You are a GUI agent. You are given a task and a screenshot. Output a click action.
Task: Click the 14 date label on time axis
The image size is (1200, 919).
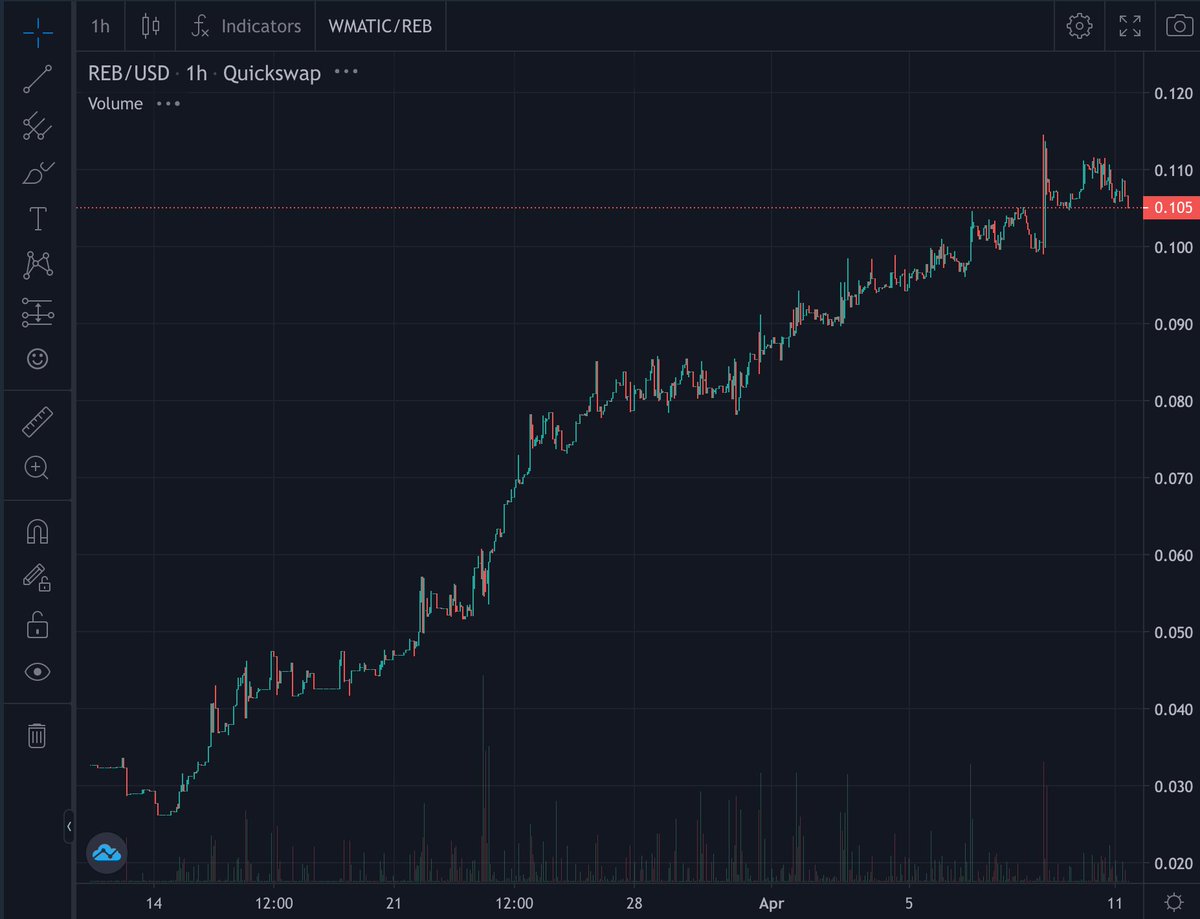coord(154,902)
